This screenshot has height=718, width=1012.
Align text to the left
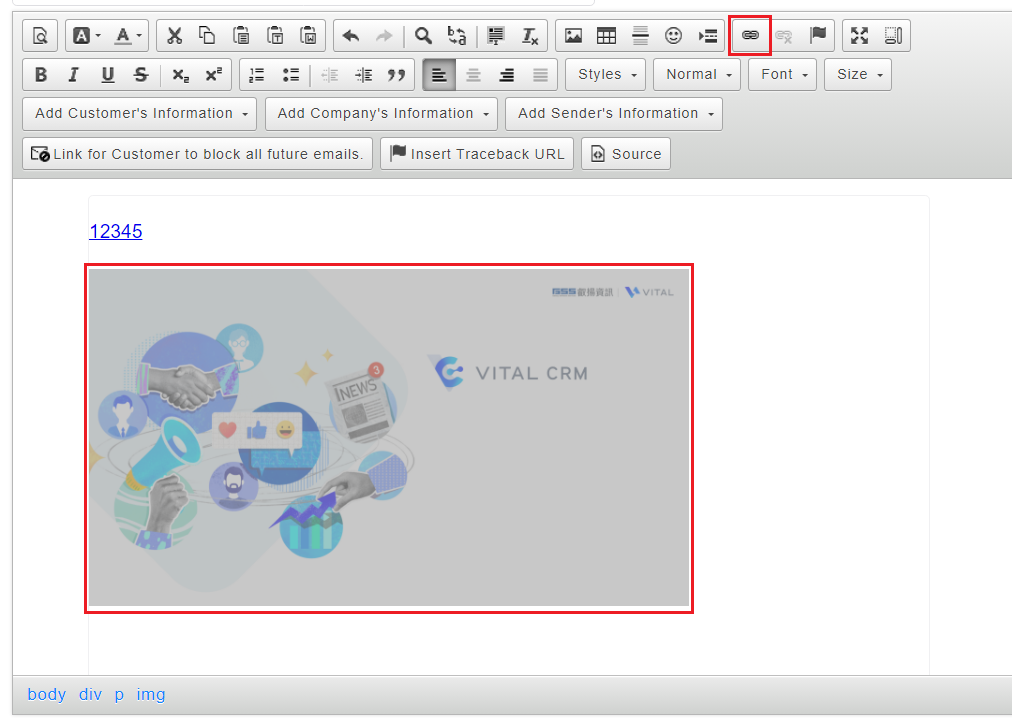tap(440, 75)
